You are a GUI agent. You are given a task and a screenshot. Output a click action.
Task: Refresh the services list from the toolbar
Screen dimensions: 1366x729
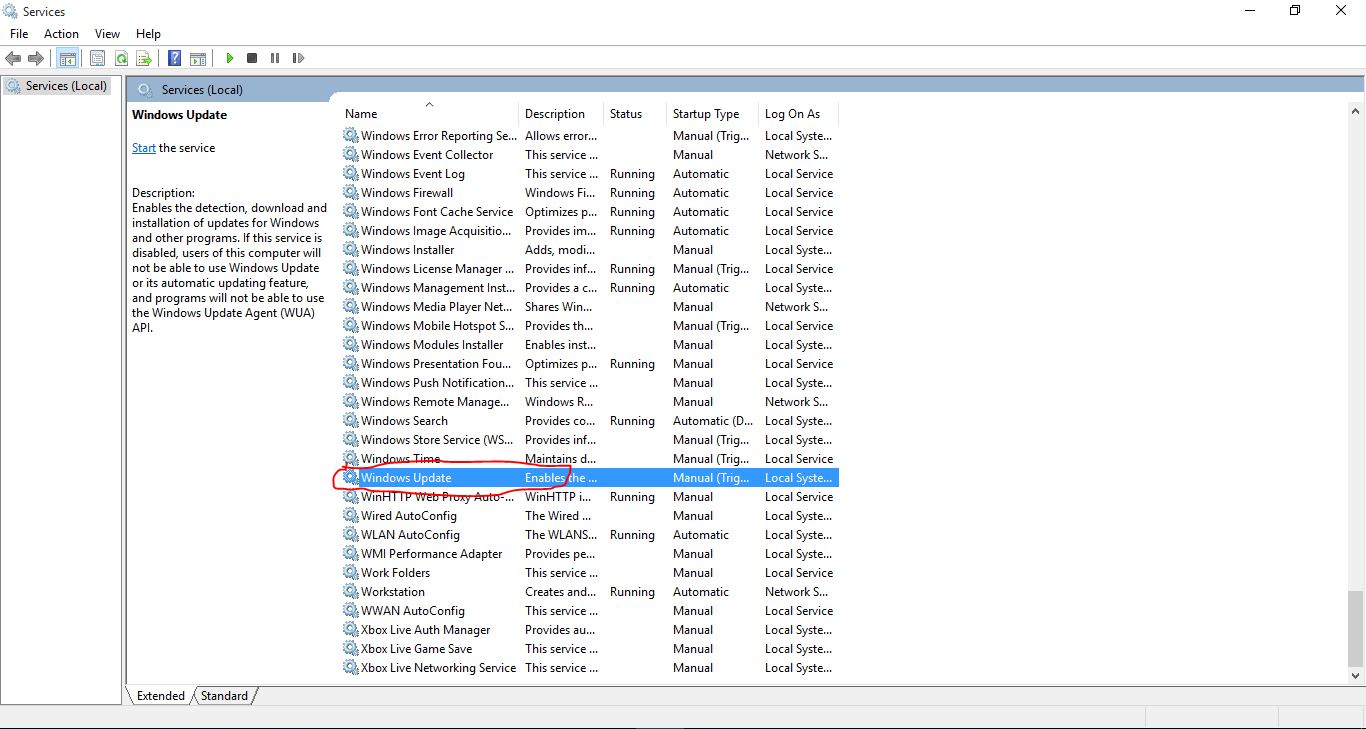(x=121, y=58)
